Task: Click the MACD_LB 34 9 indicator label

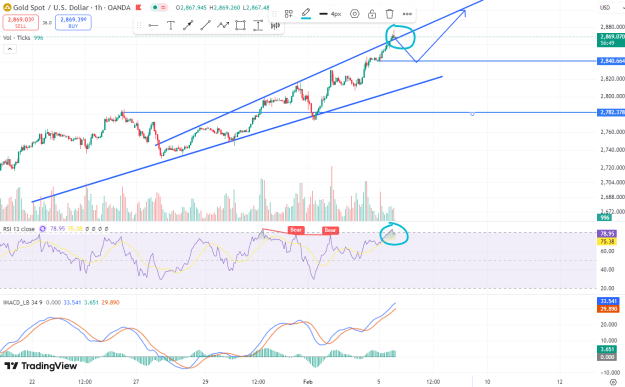Action: click(x=22, y=303)
